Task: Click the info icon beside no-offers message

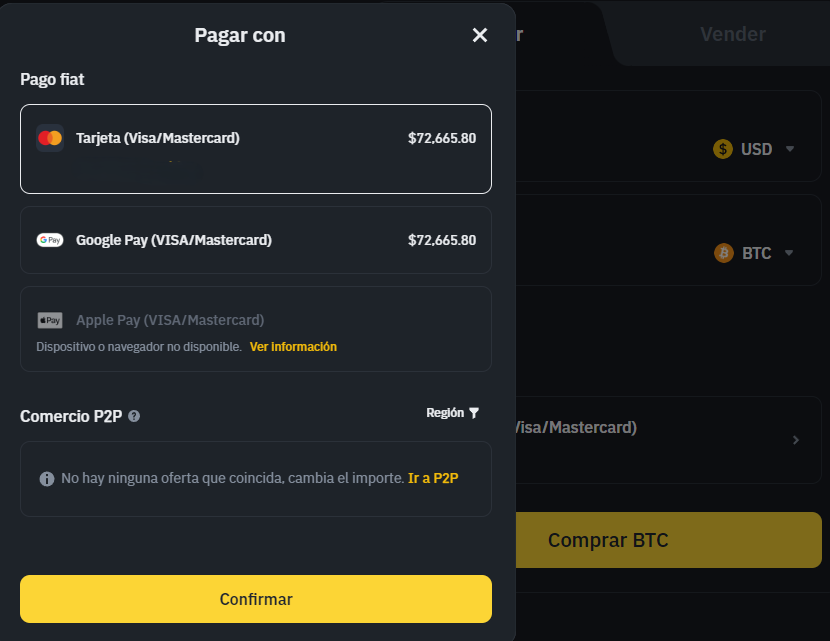Action: tap(46, 479)
